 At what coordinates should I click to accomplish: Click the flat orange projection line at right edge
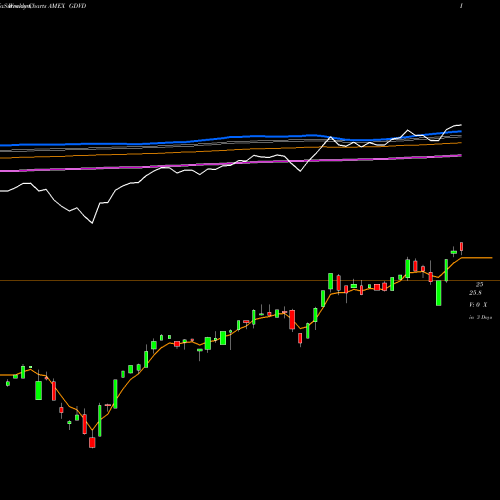point(477,258)
